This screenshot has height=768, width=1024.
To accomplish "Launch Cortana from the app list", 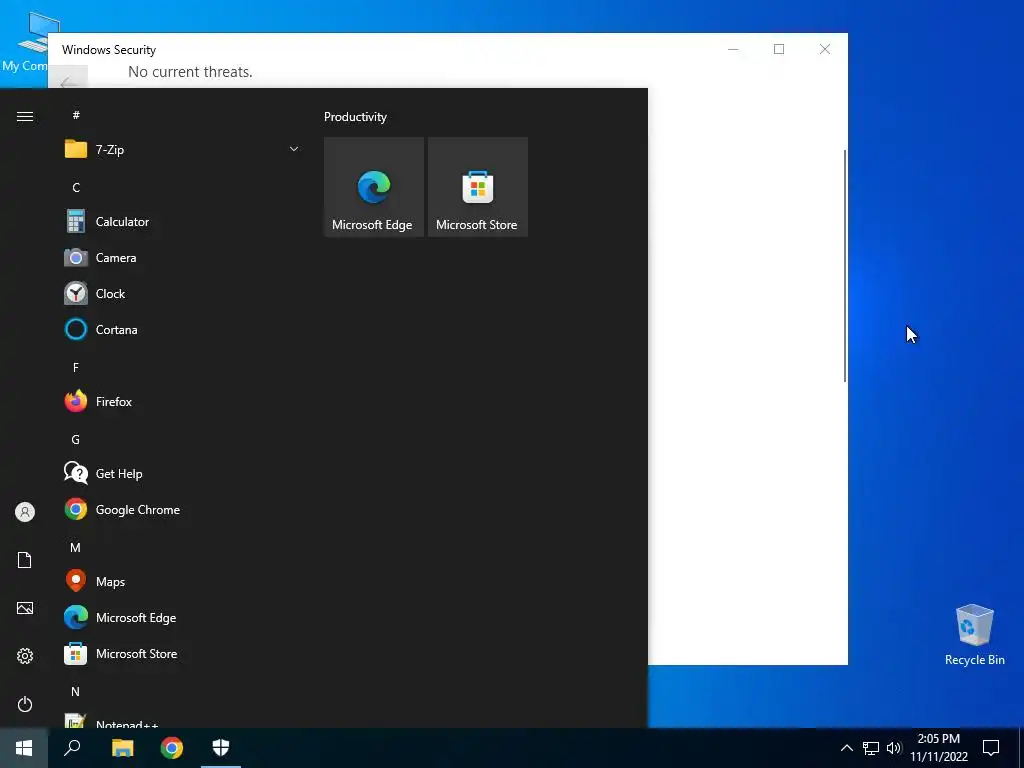I will tap(183, 329).
